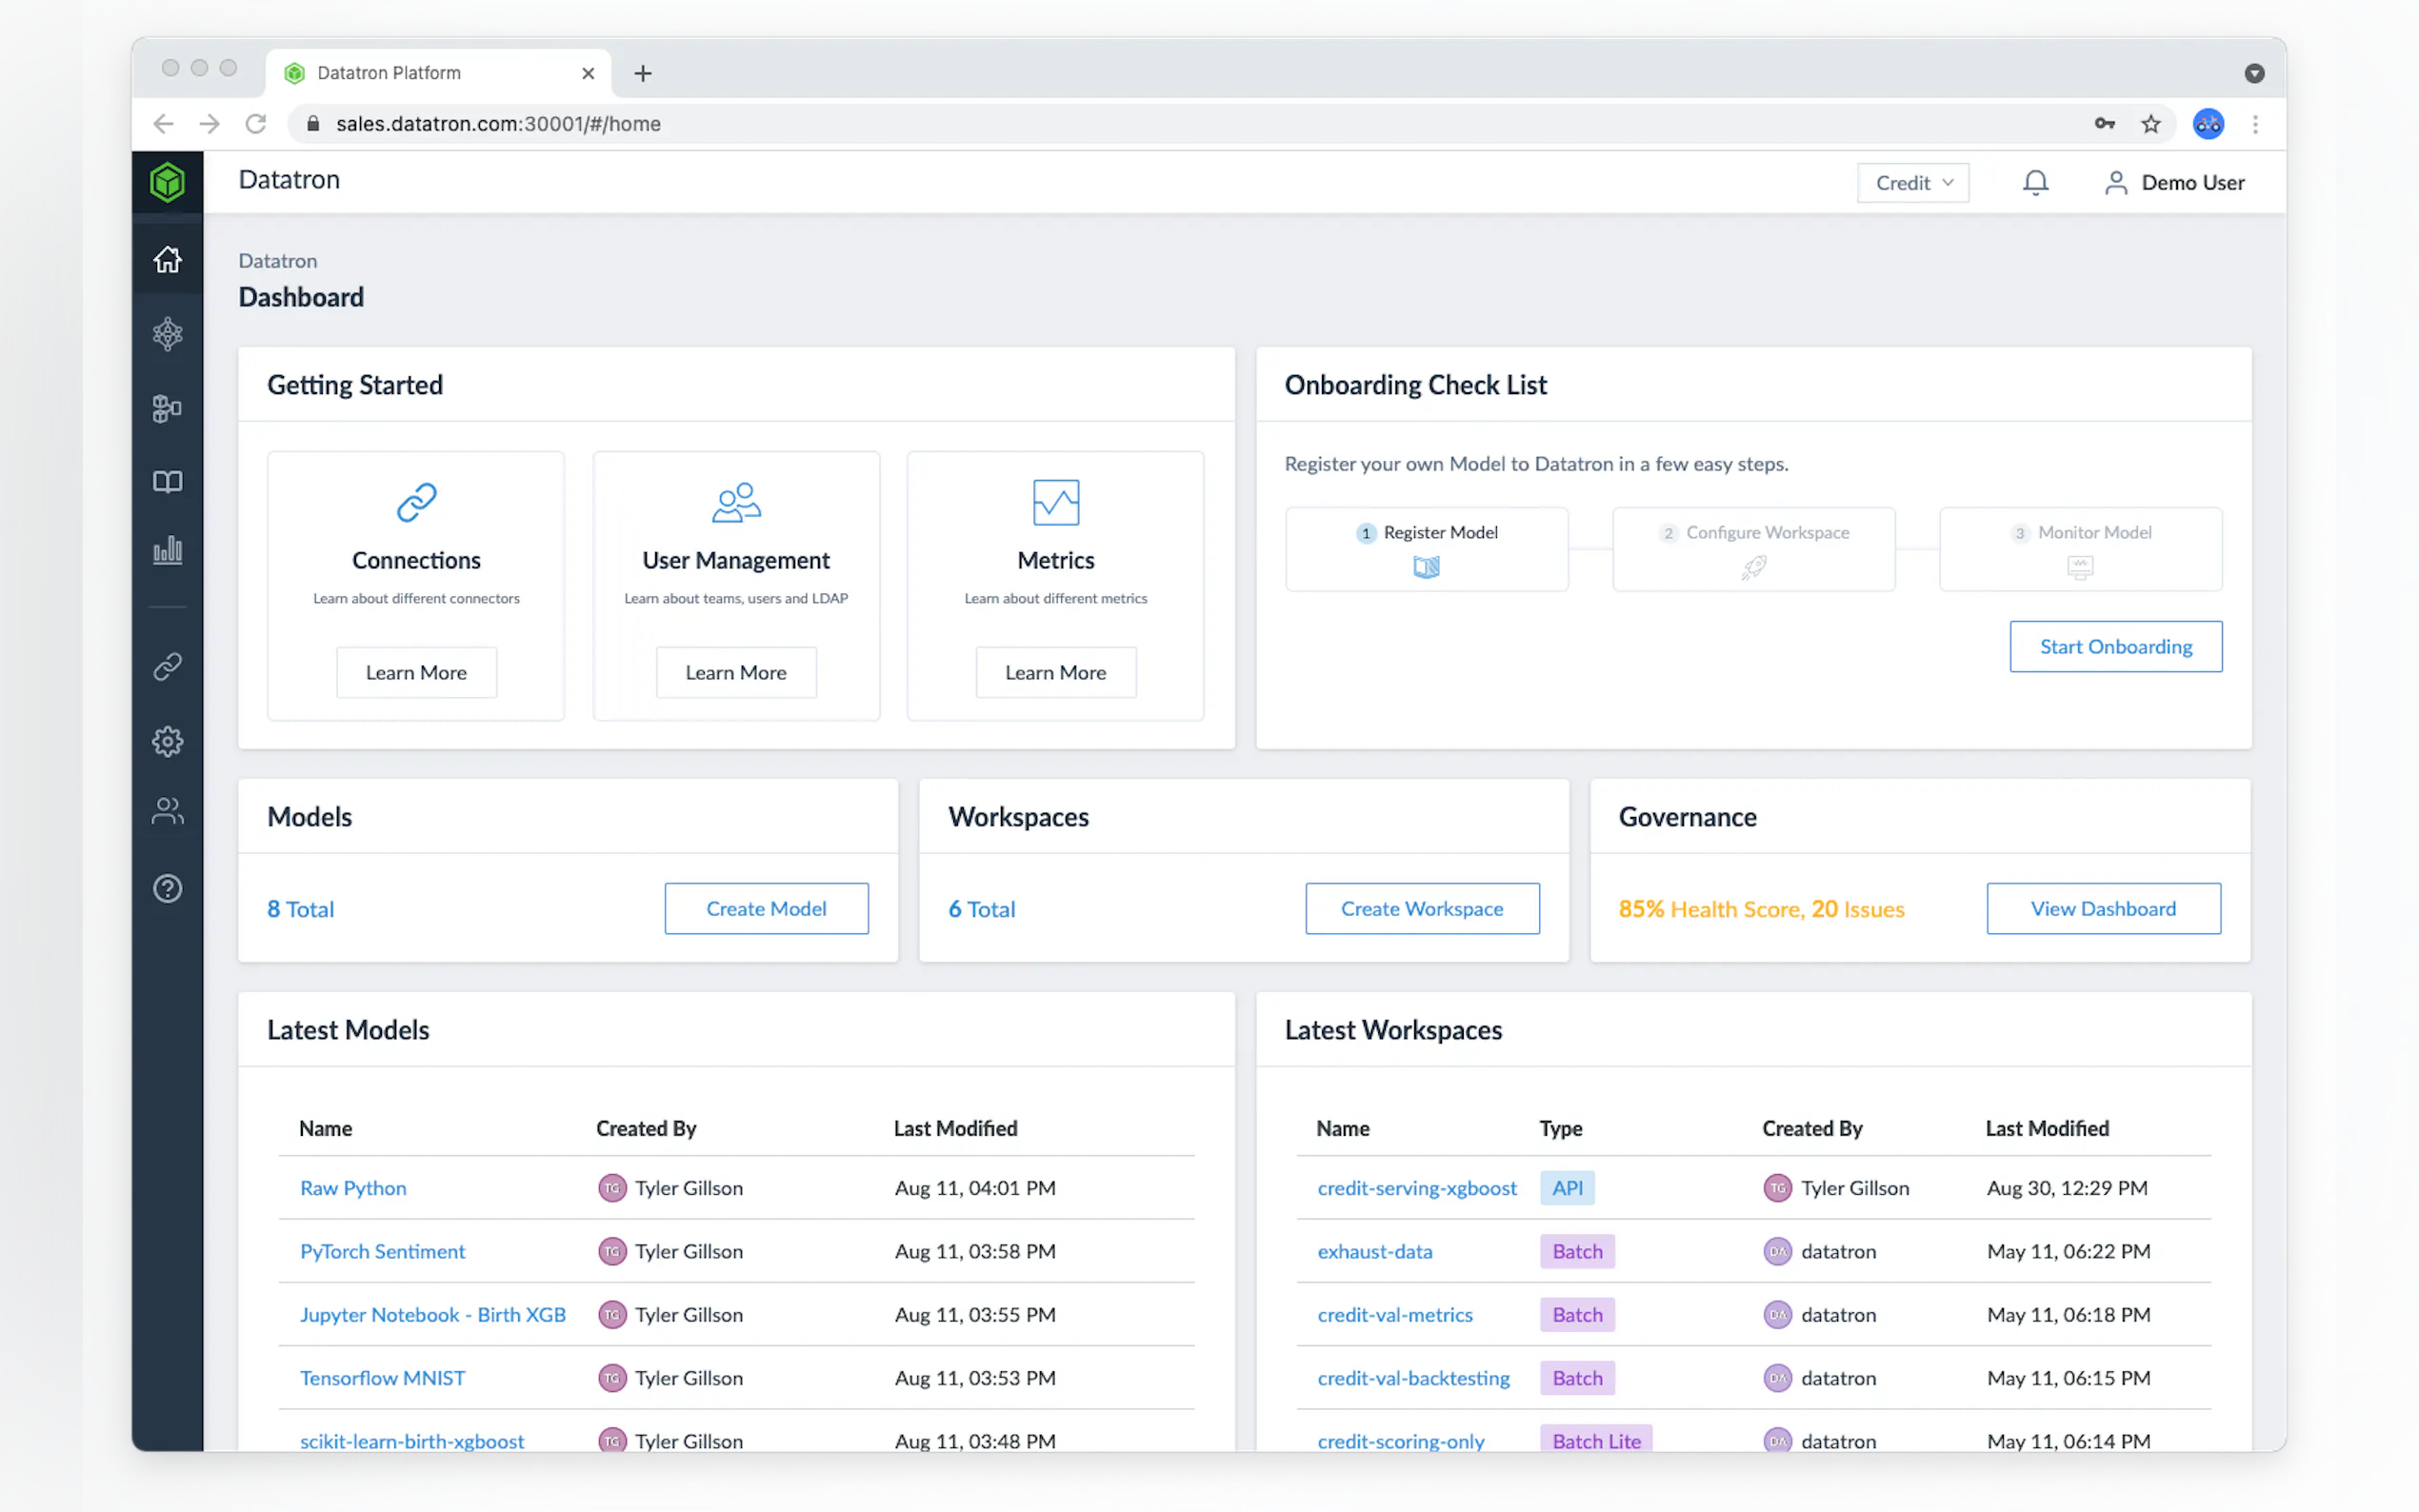Open a new browser tab

pyautogui.click(x=643, y=73)
